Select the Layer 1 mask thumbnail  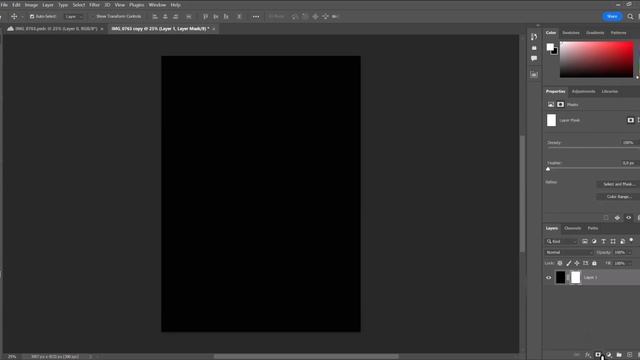576,278
